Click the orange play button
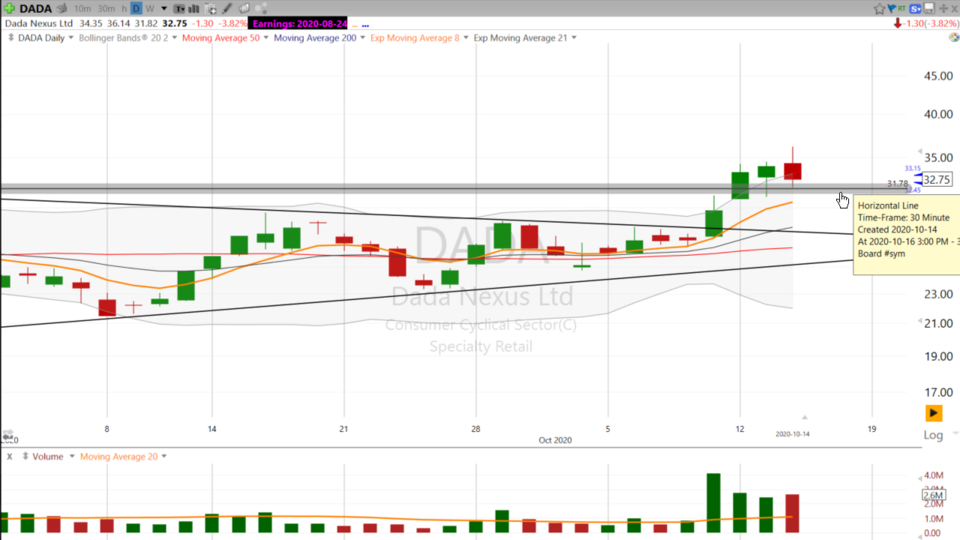Screen dimensions: 960x540 tap(933, 413)
